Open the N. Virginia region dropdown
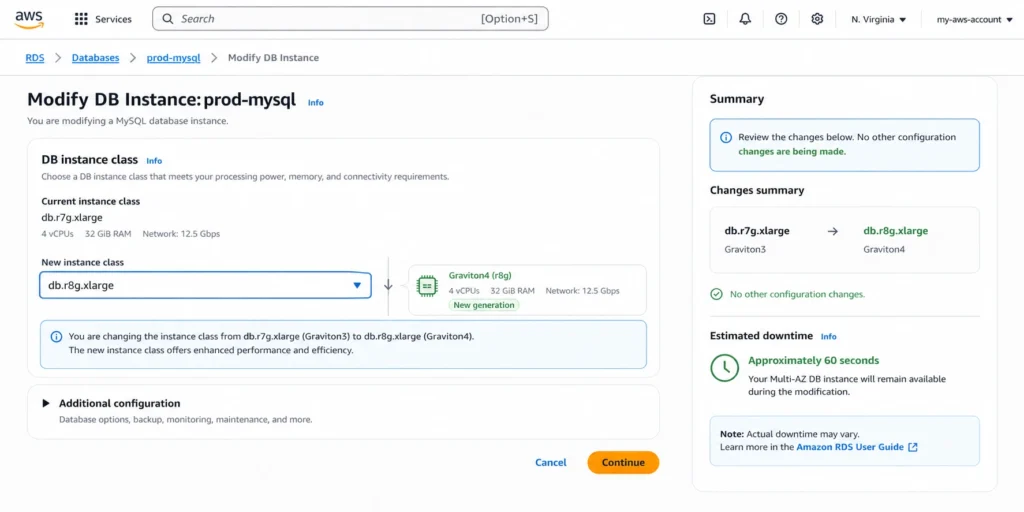This screenshot has height=512, width=1024. tap(878, 20)
